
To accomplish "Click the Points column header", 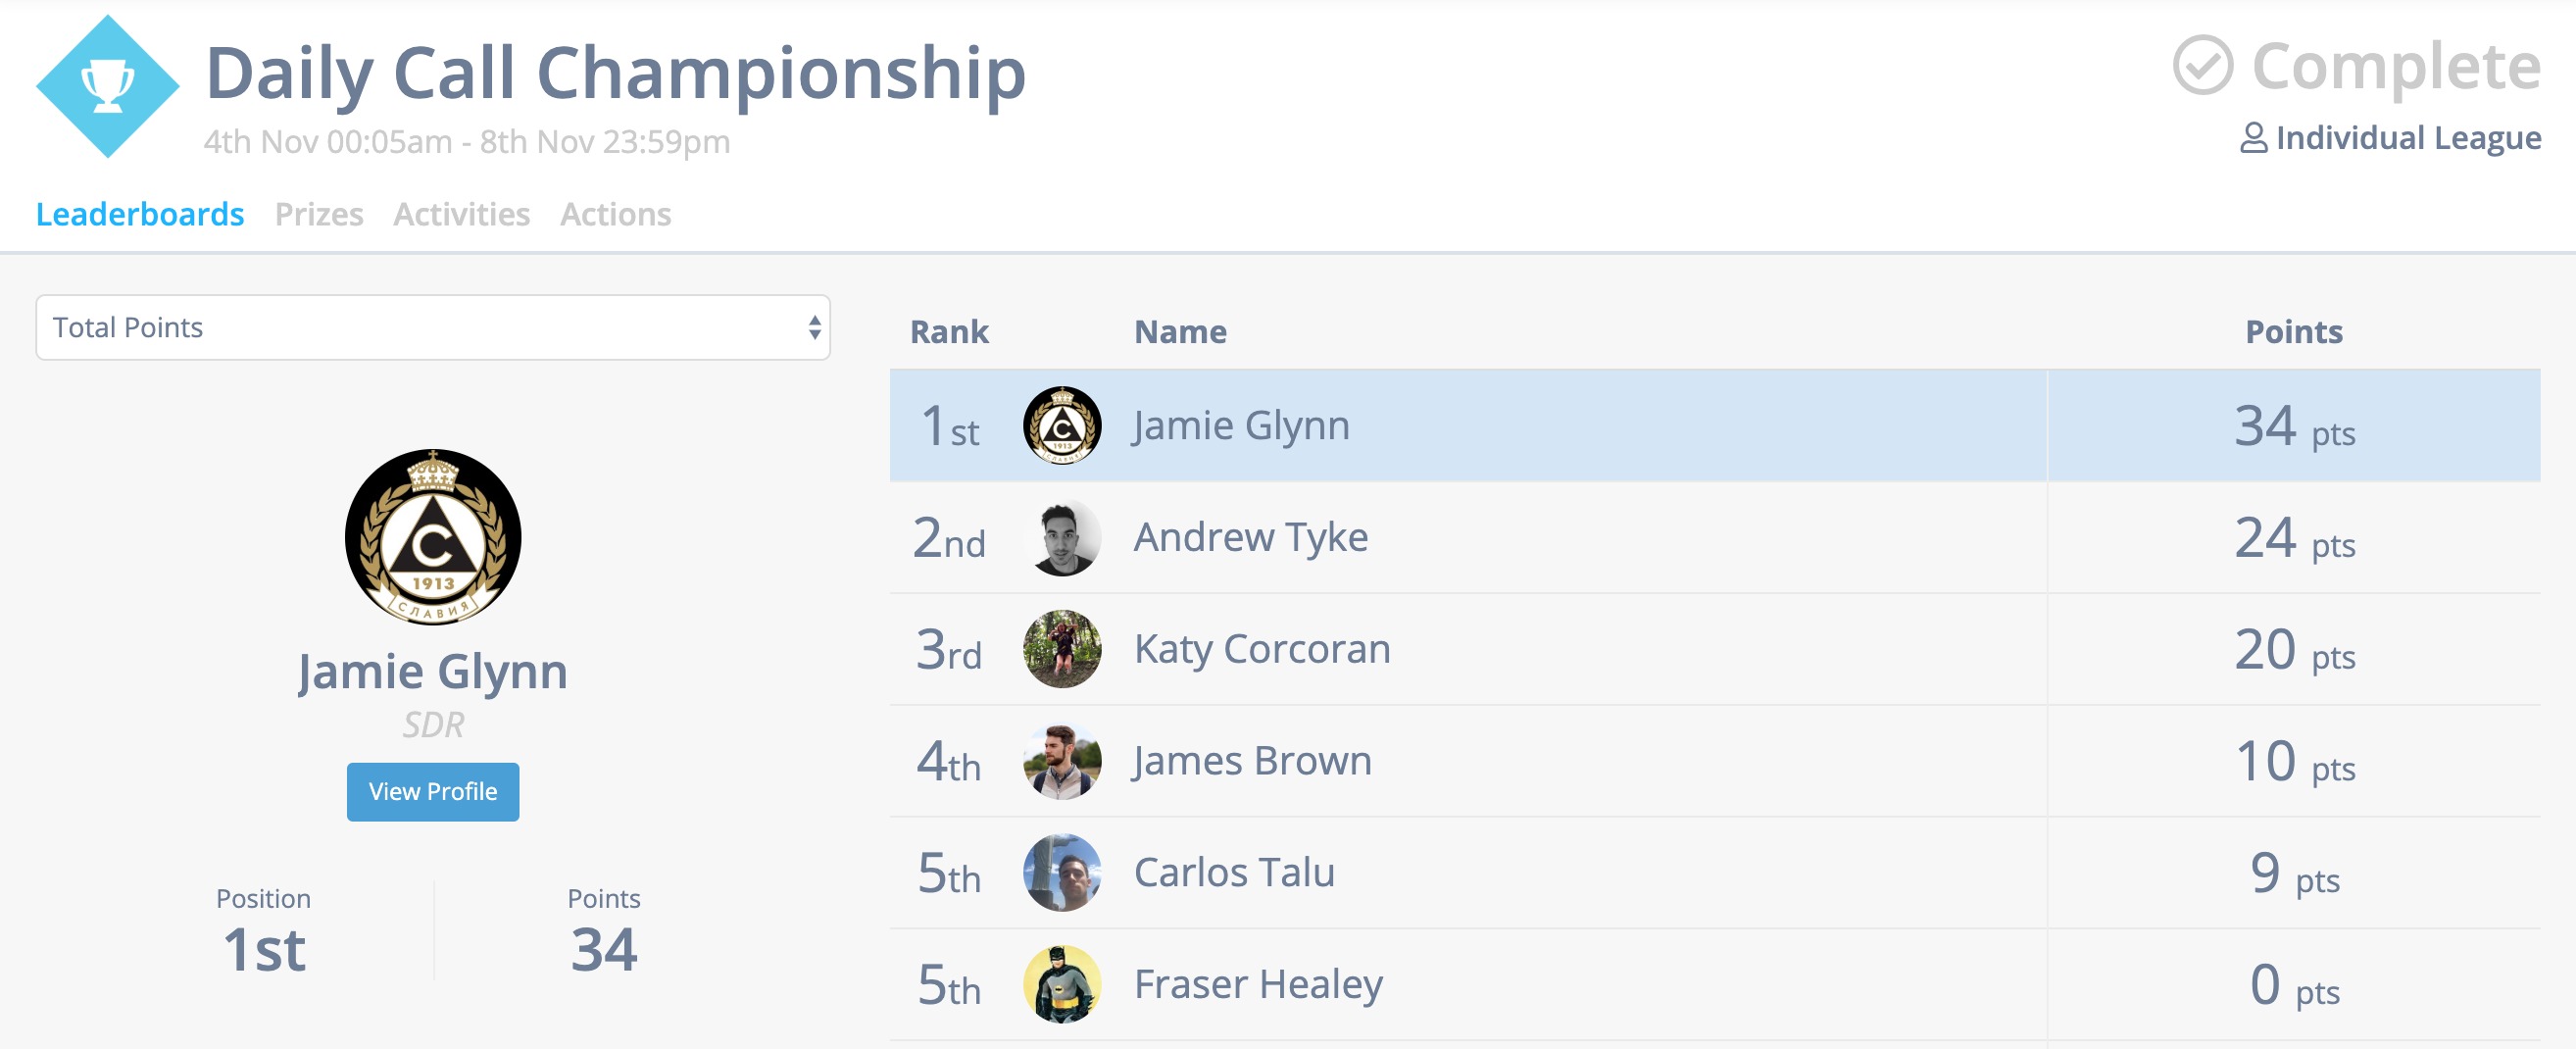I will pos(2293,332).
